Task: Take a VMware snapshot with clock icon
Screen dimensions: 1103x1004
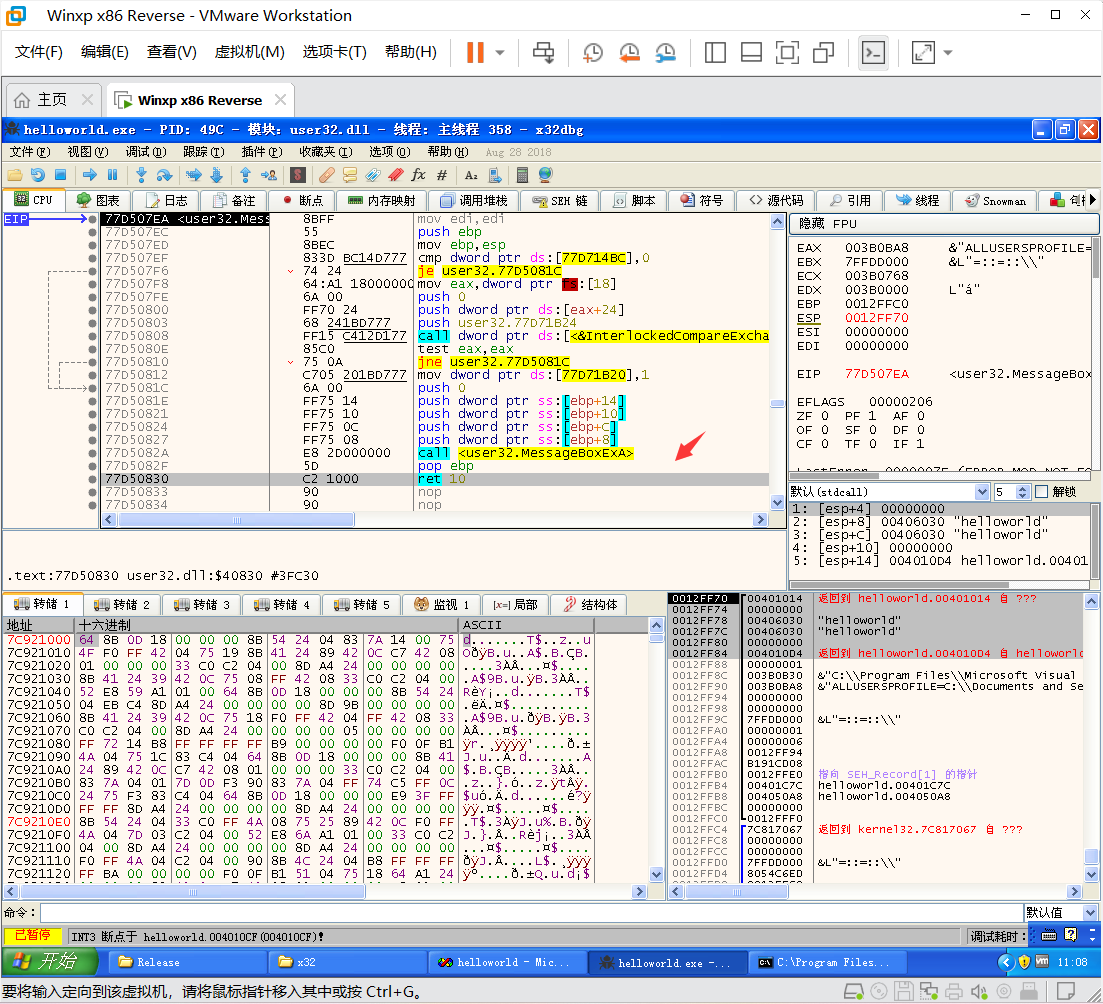Action: 592,52
